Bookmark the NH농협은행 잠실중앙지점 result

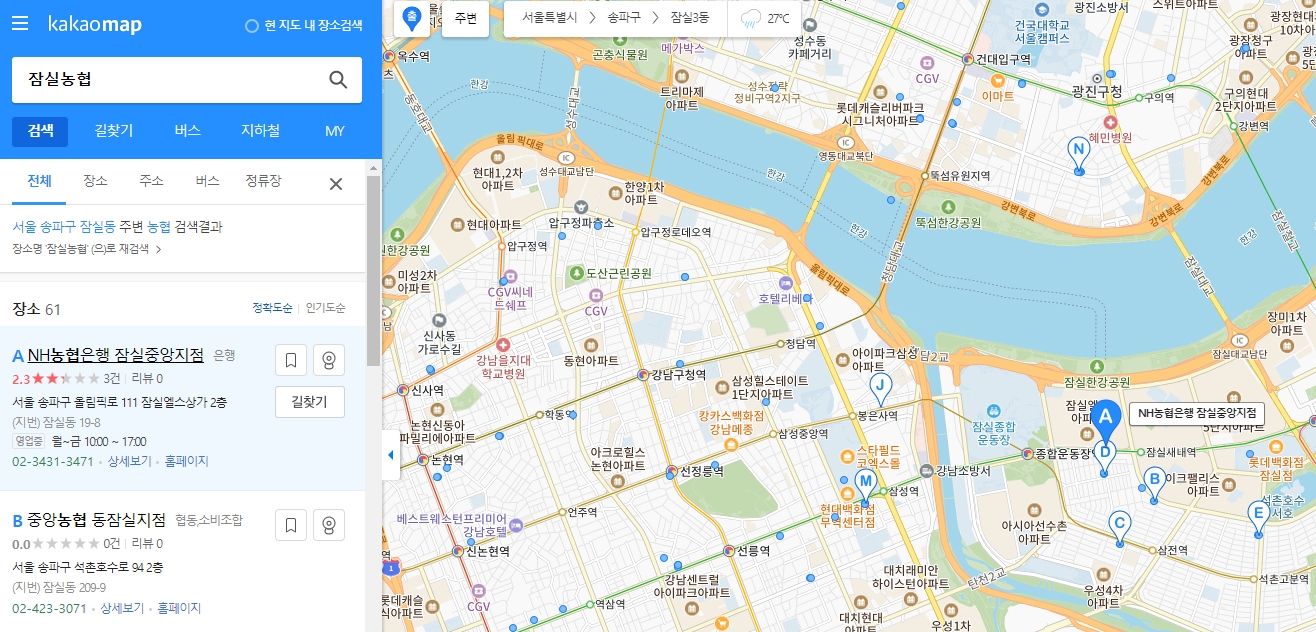click(290, 359)
